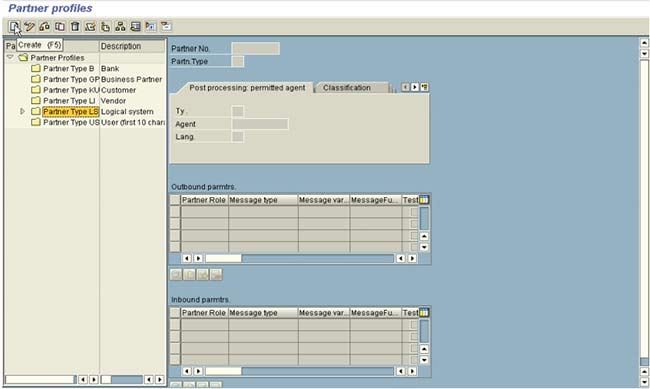Viewport: 650px width, 389px height.
Task: Click the expand subtree toolbar icon
Action: tap(150, 27)
